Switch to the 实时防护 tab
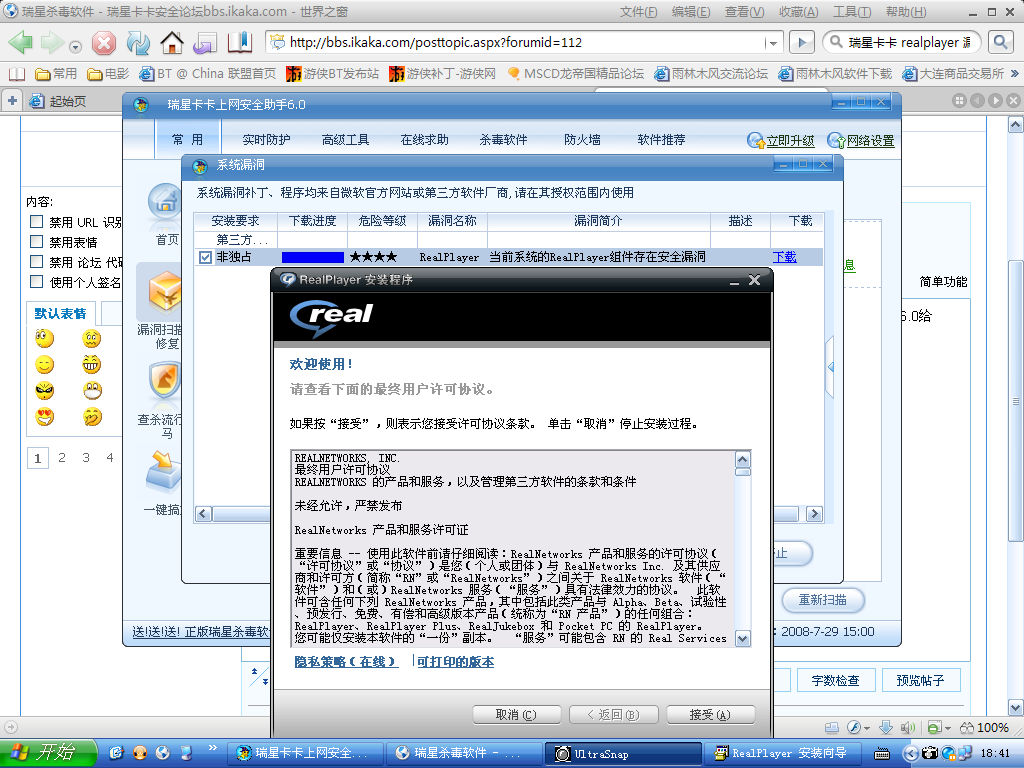This screenshot has width=1024, height=768. (x=266, y=140)
